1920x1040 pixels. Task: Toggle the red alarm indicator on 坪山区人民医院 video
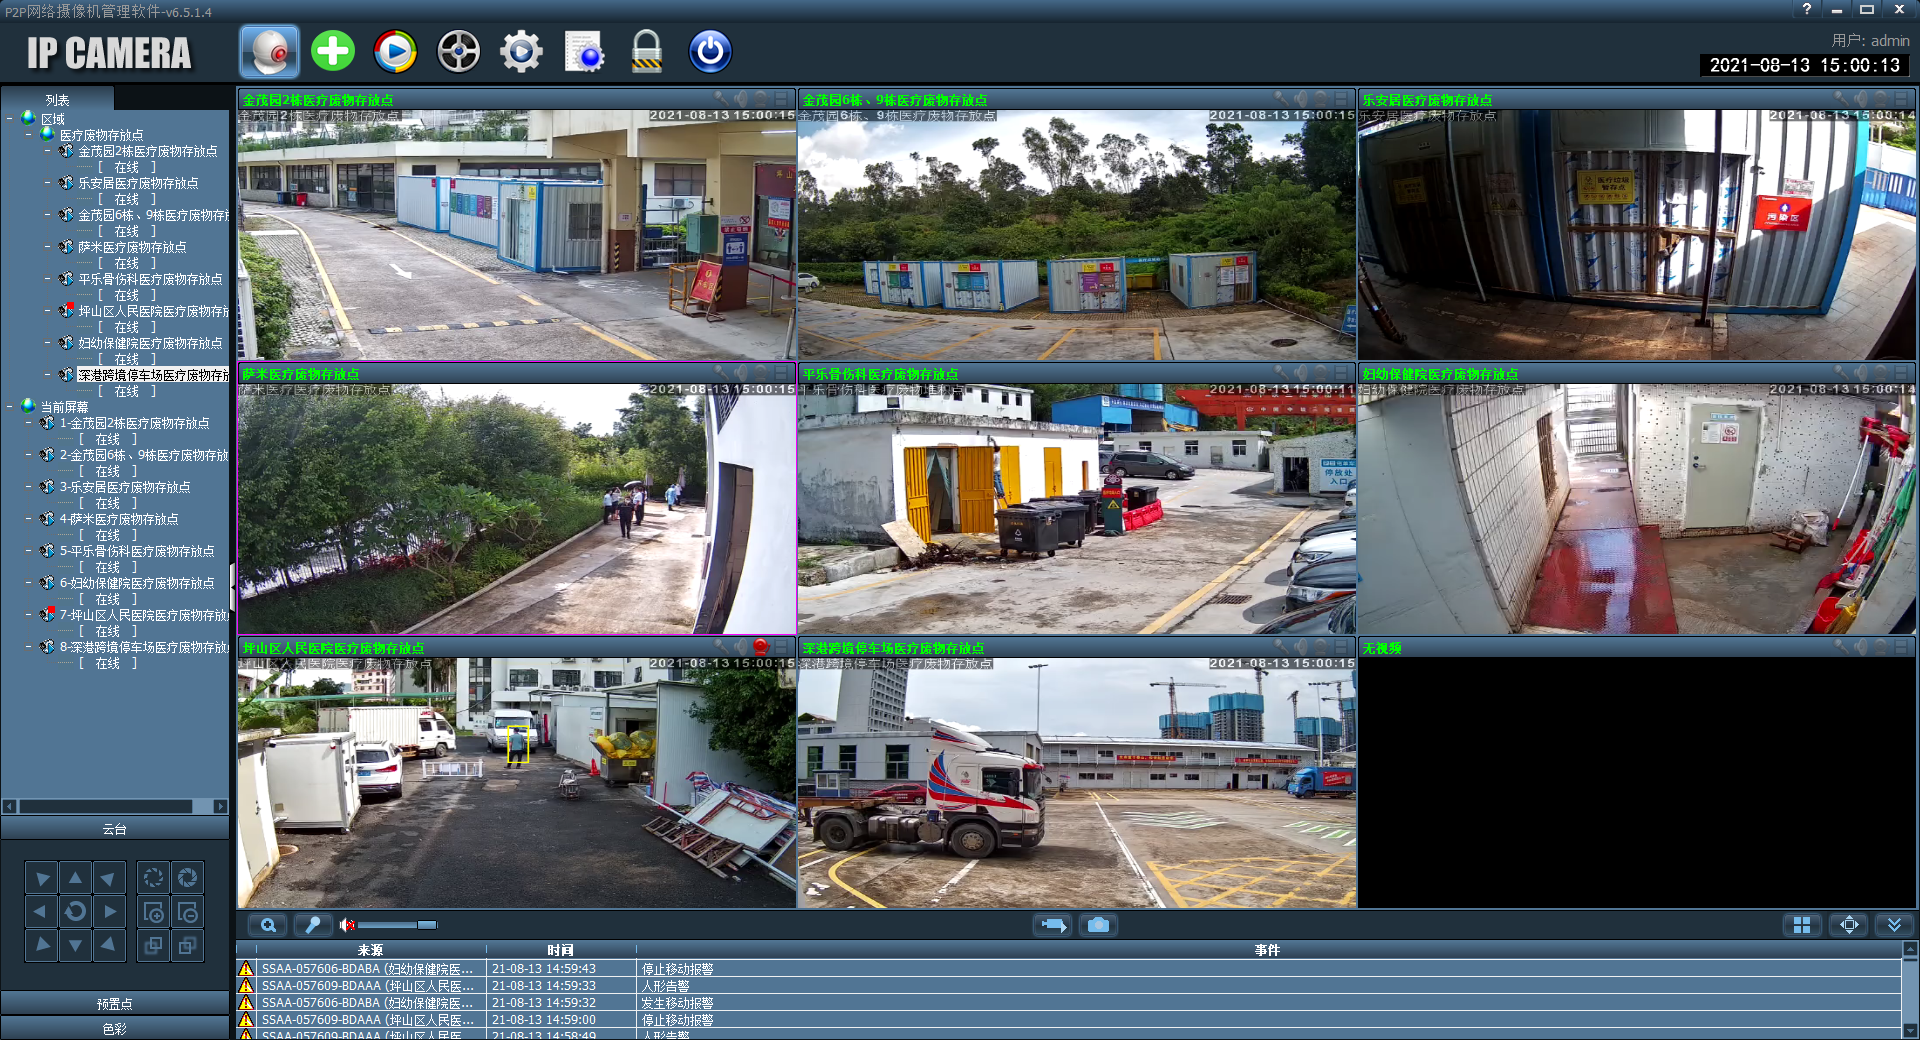760,647
